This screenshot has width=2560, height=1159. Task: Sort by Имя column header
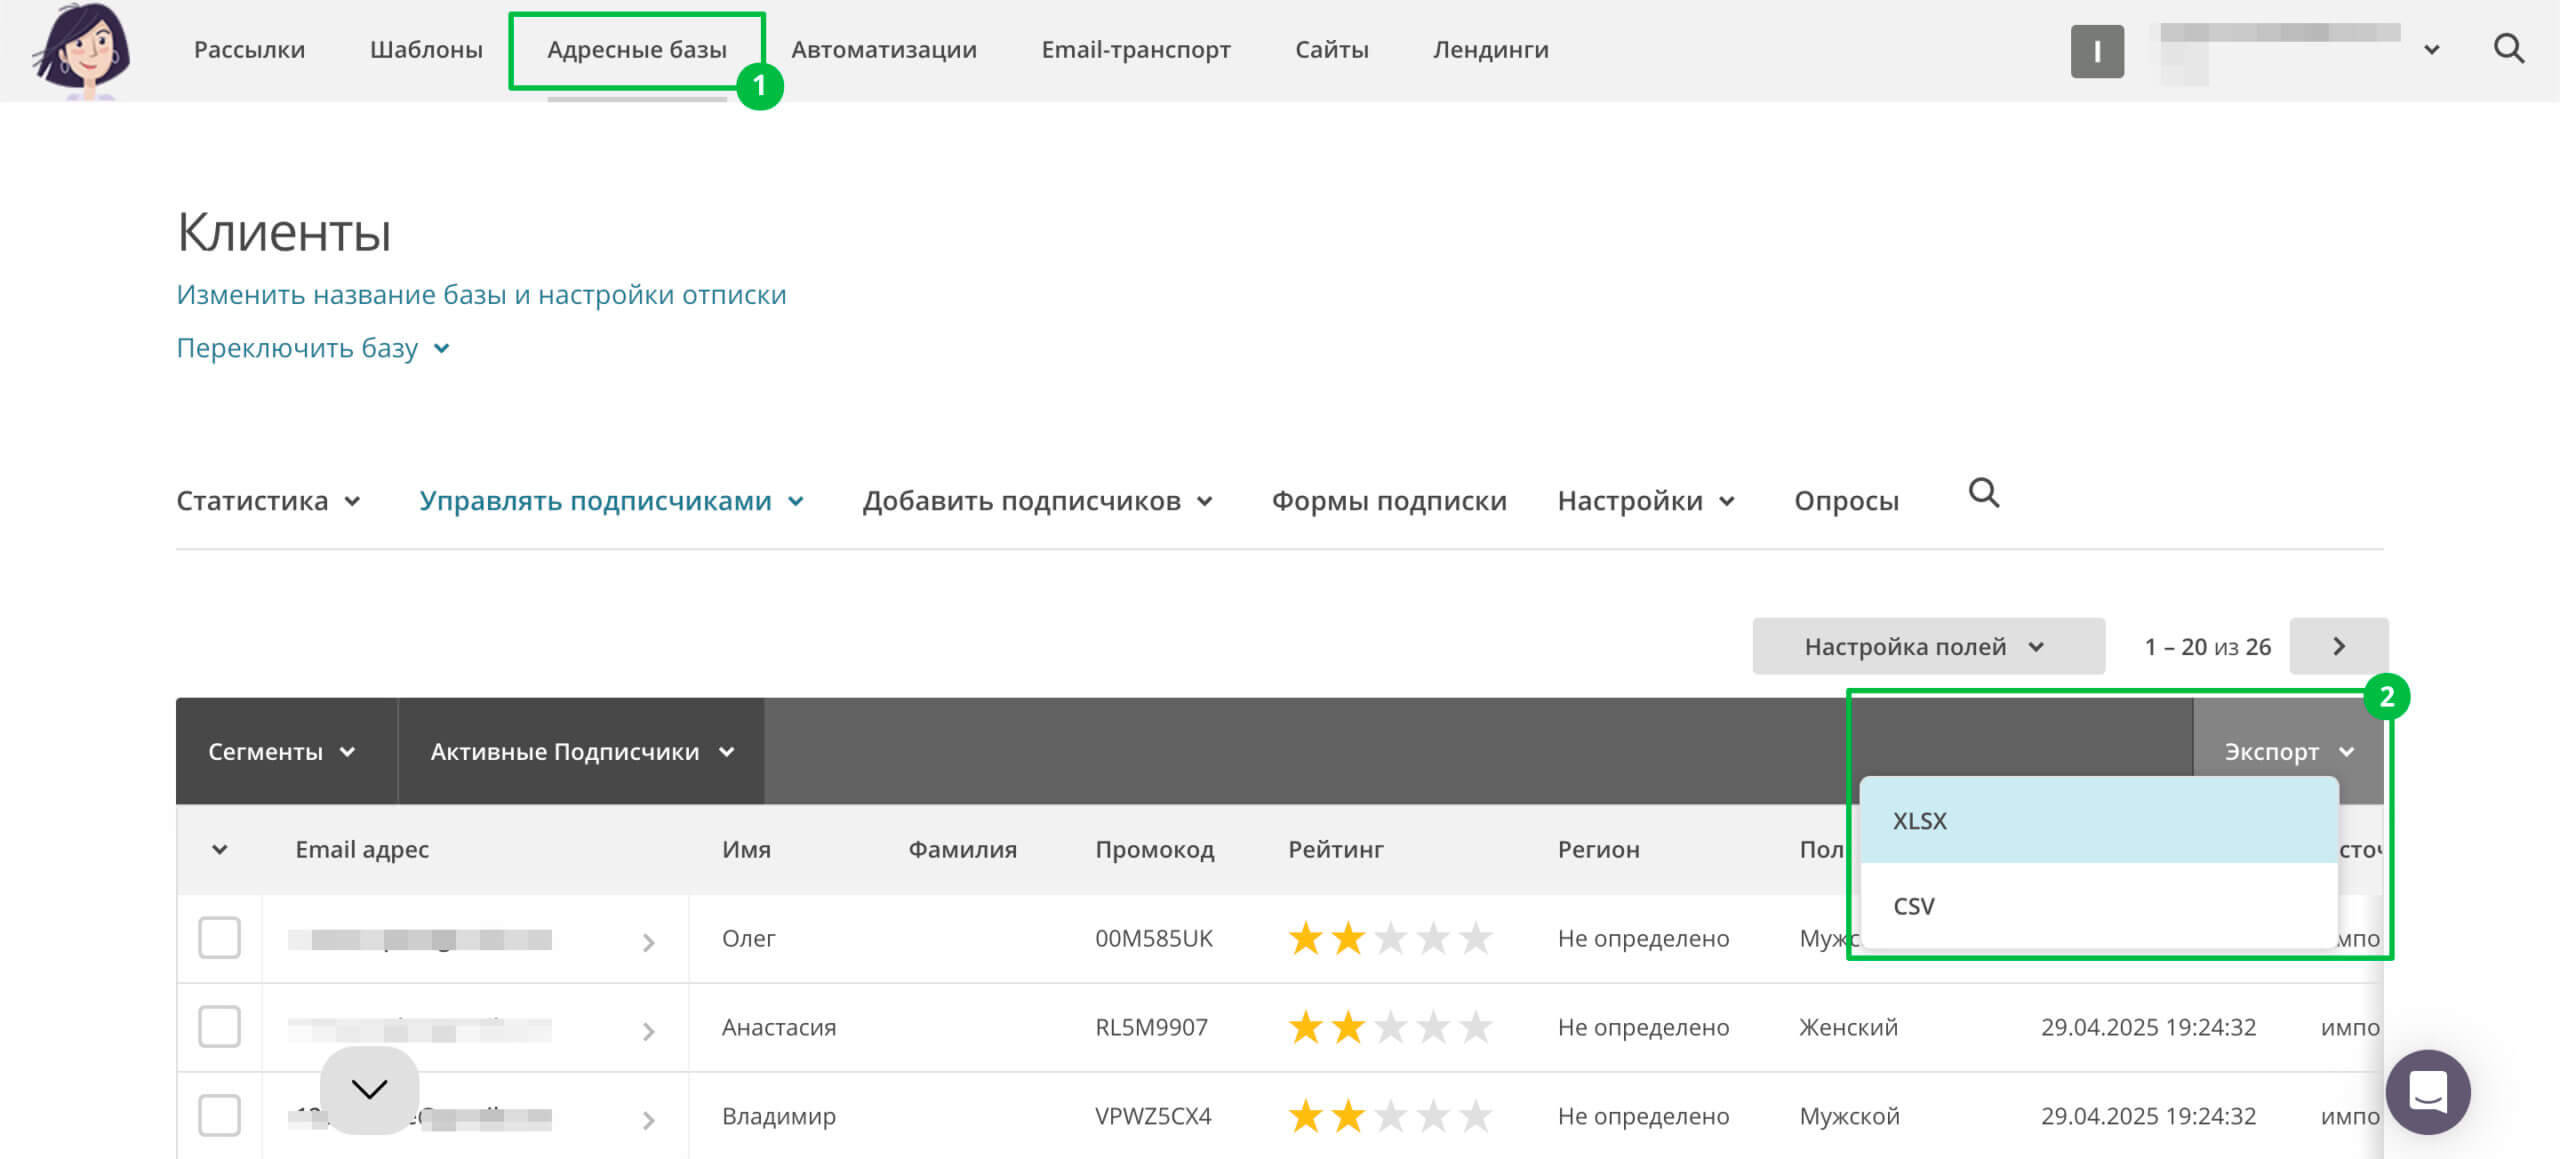click(746, 849)
